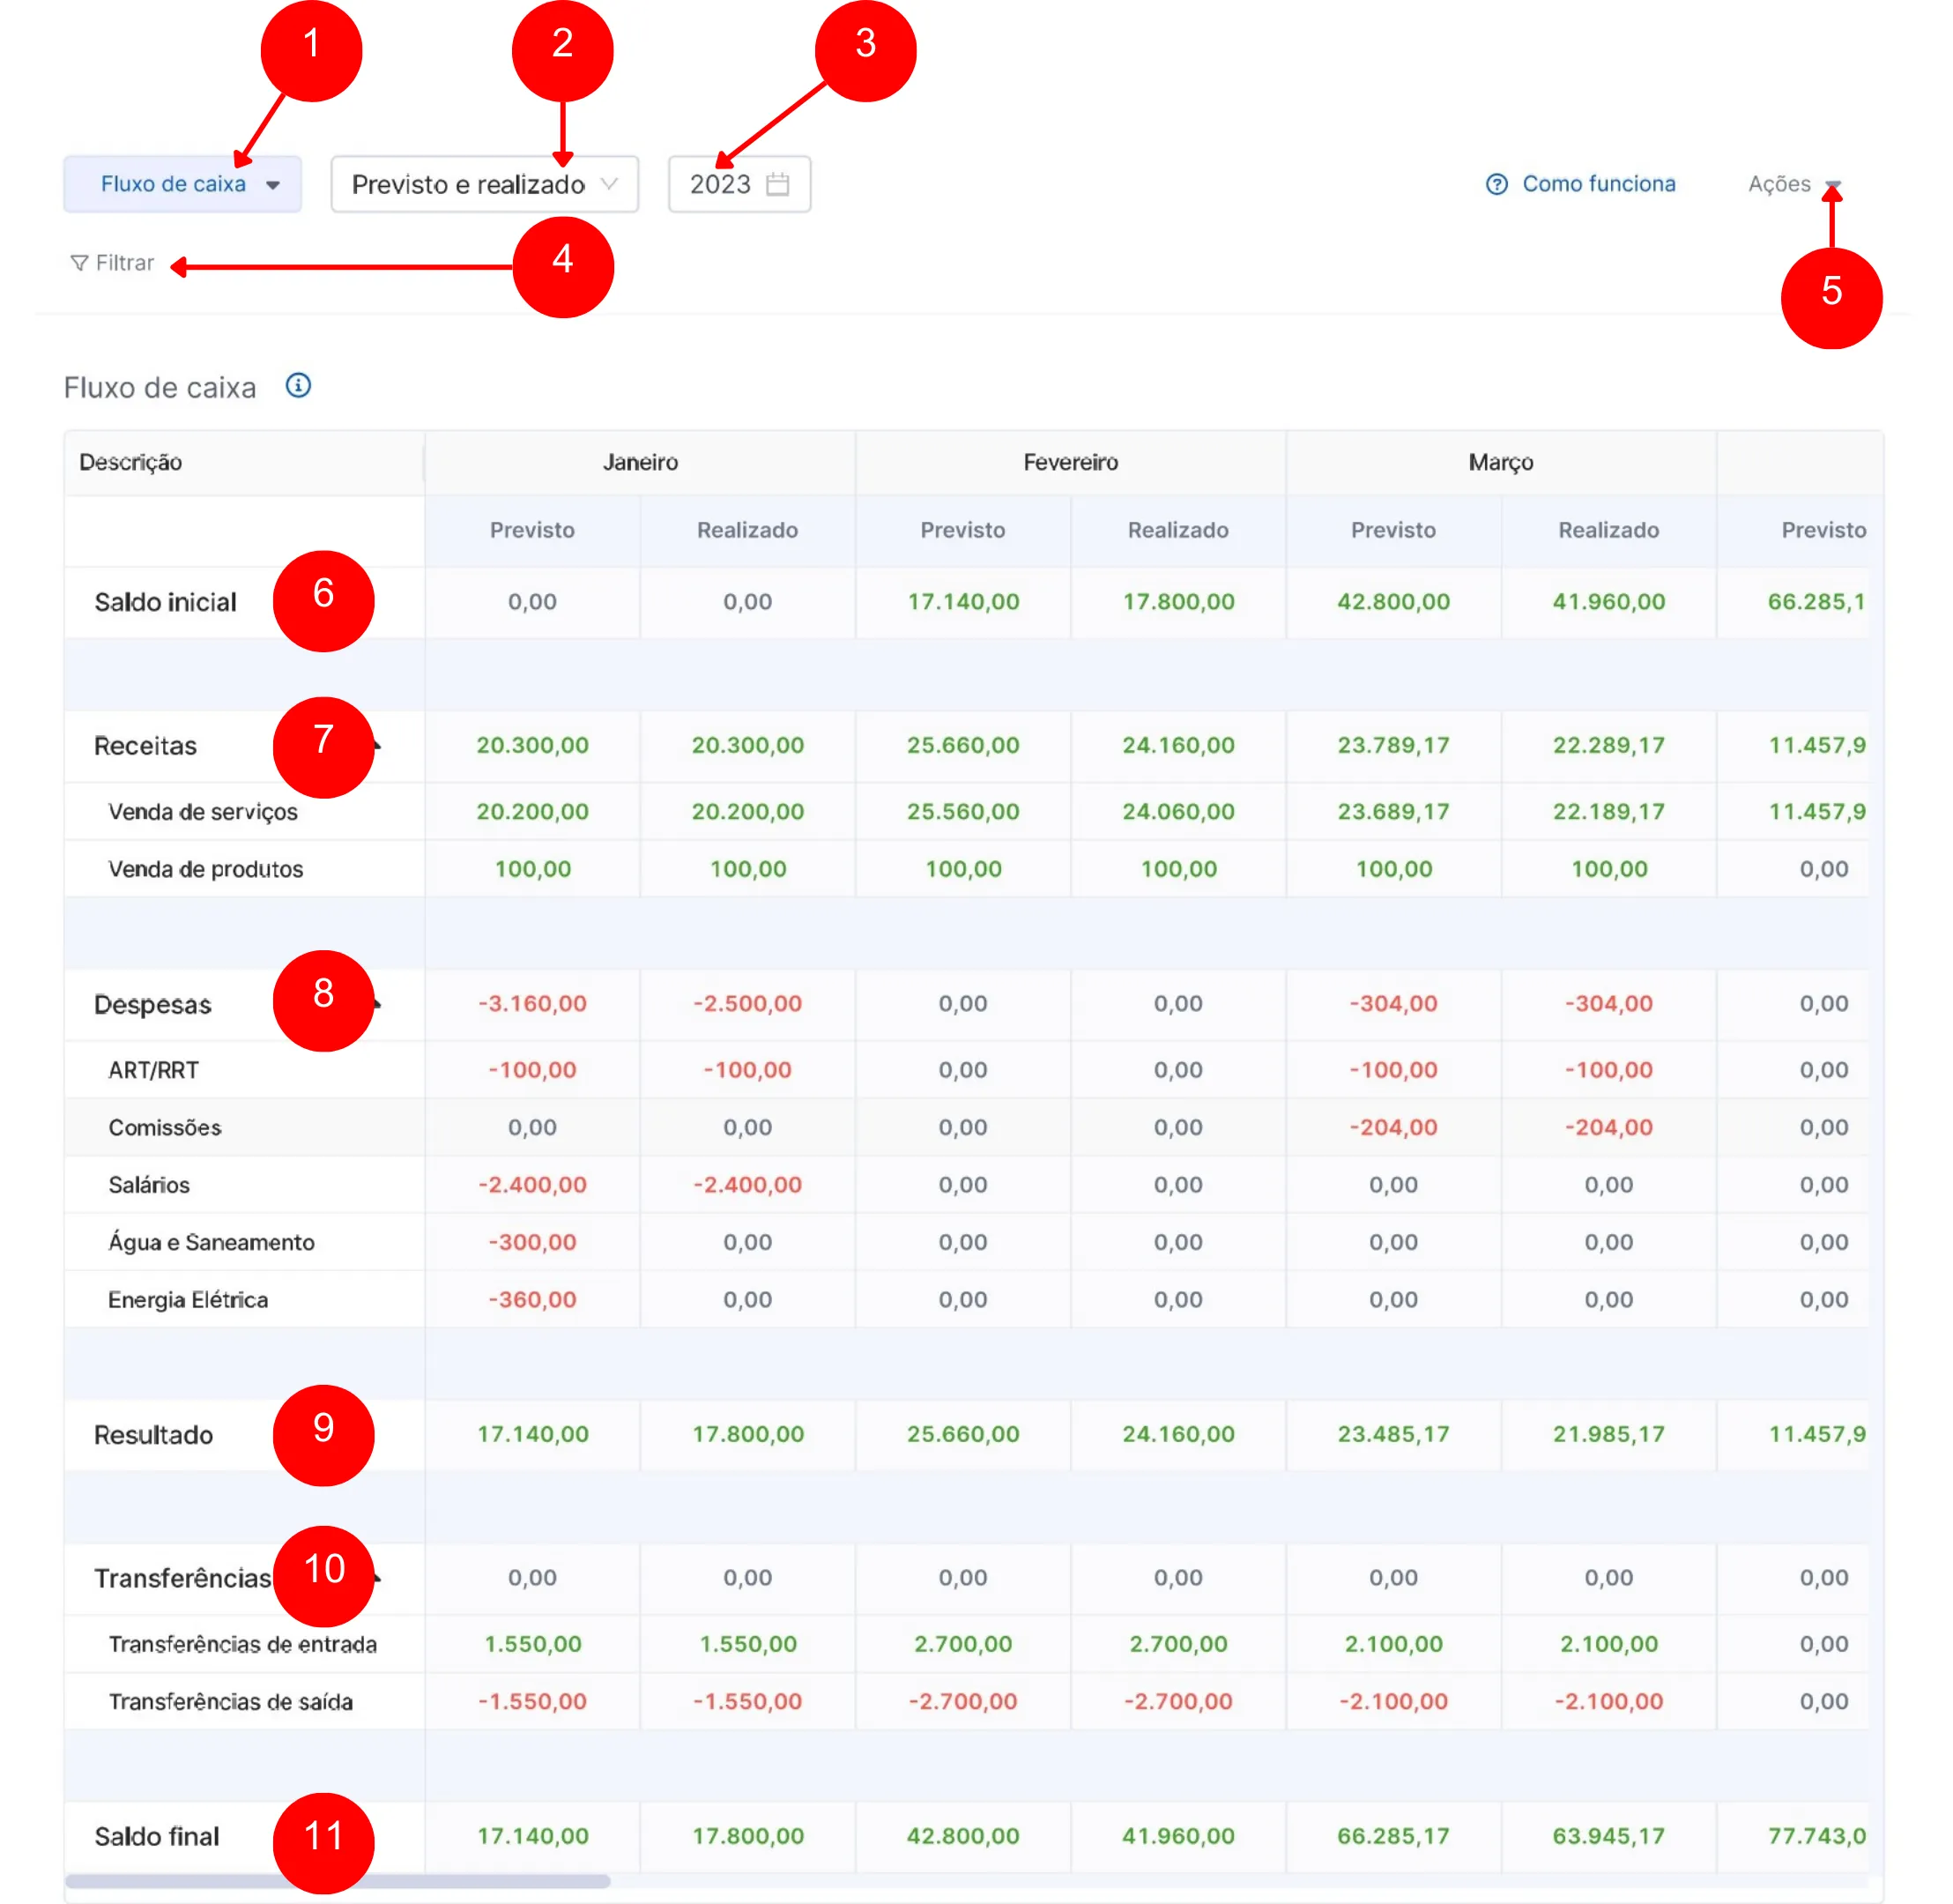
Task: Open the Previsto e realizado dropdown
Action: pos(484,184)
